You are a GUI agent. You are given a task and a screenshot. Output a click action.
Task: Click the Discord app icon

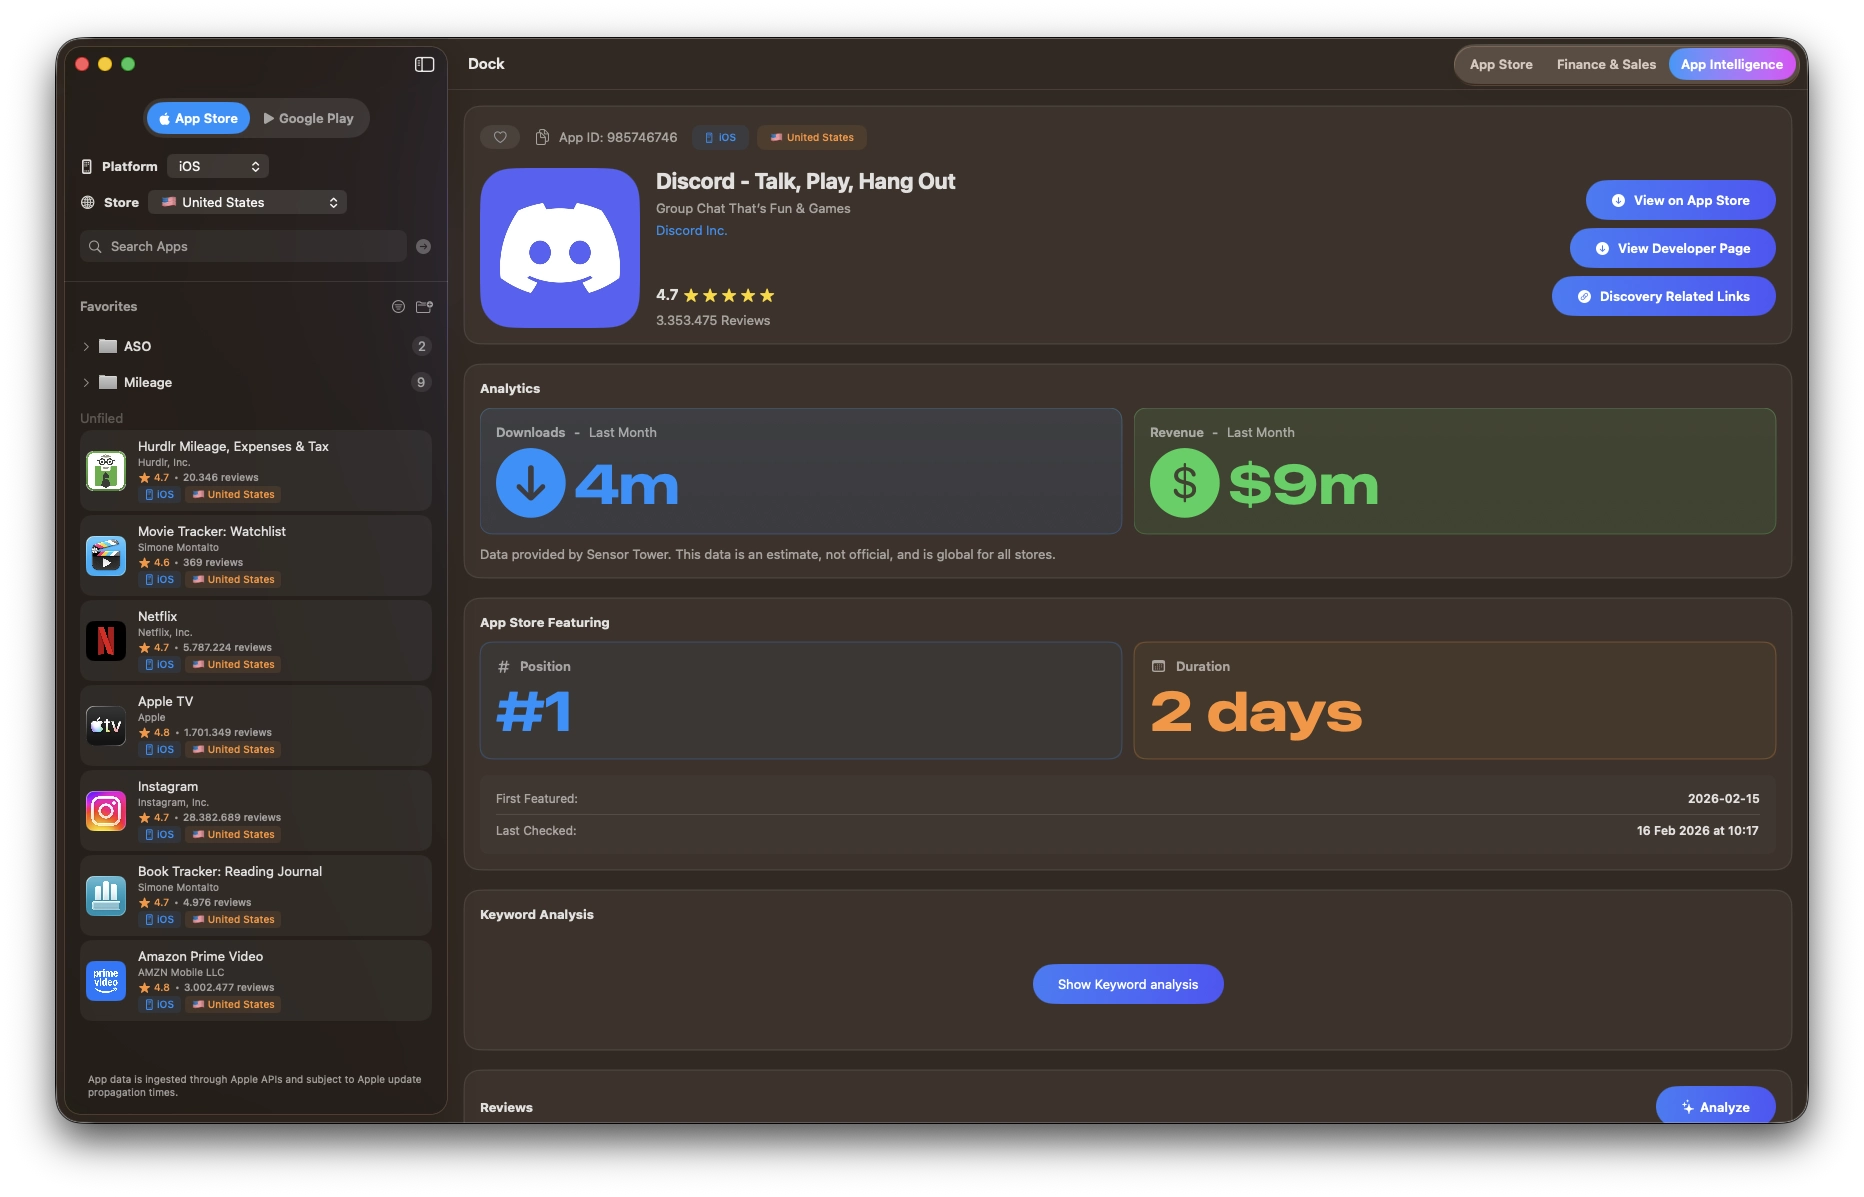[x=559, y=248]
